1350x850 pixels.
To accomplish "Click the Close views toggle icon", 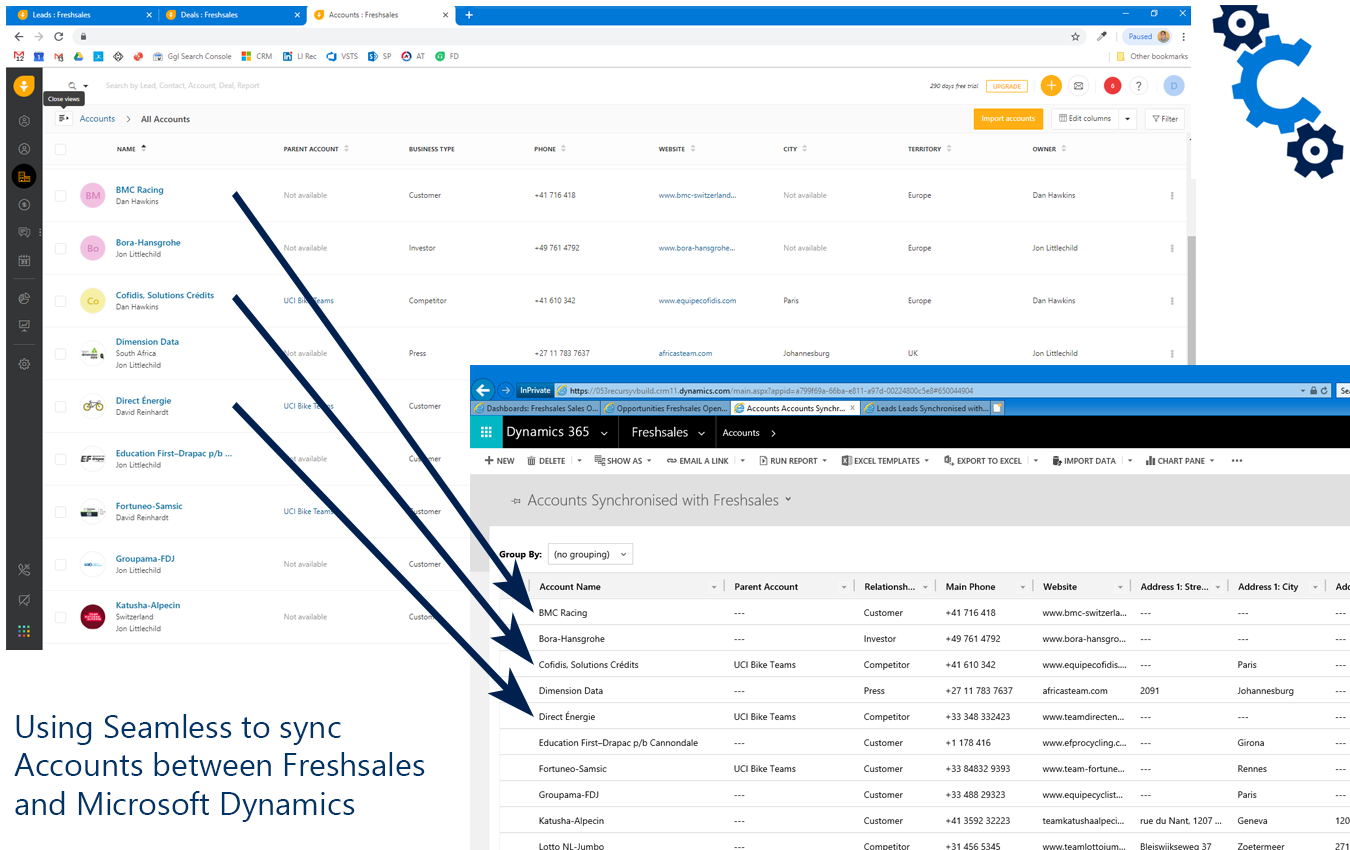I will pos(63,118).
